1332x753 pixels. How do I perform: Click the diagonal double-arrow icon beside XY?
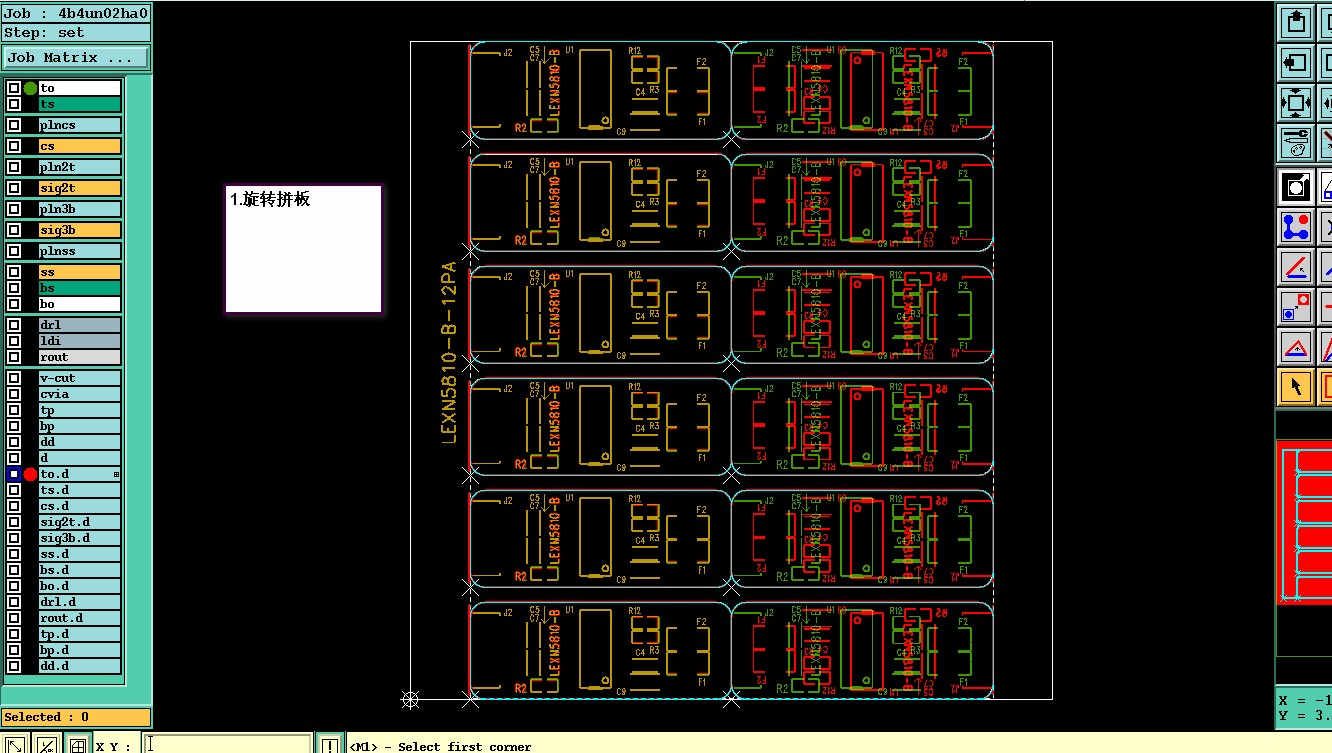point(15,745)
